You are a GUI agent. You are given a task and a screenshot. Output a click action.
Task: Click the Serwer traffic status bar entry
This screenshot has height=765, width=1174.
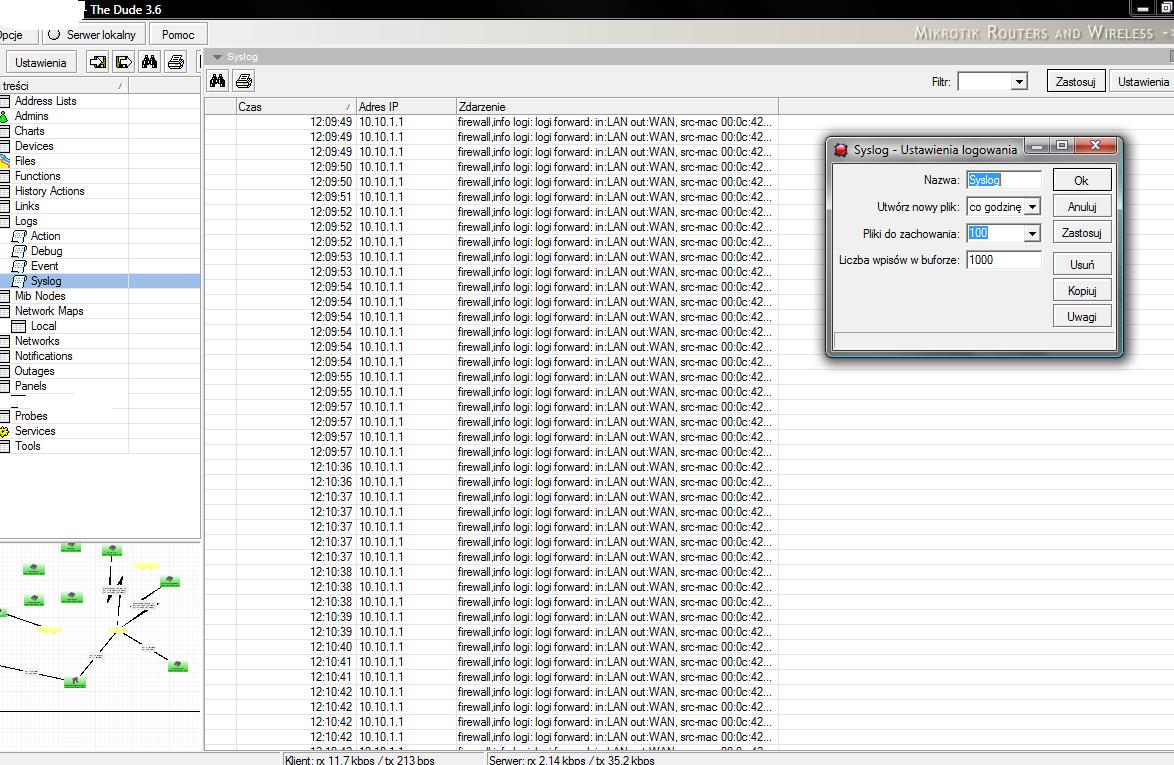[x=571, y=760]
